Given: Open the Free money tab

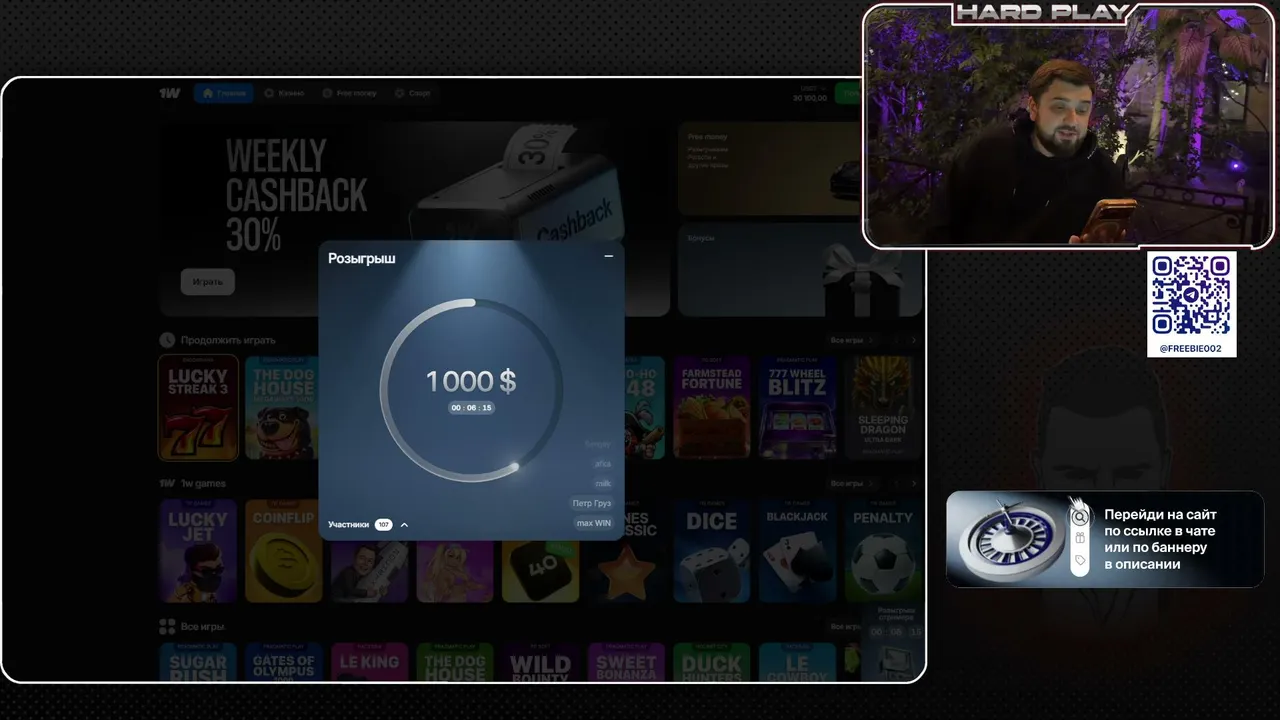Looking at the screenshot, I should 349,93.
